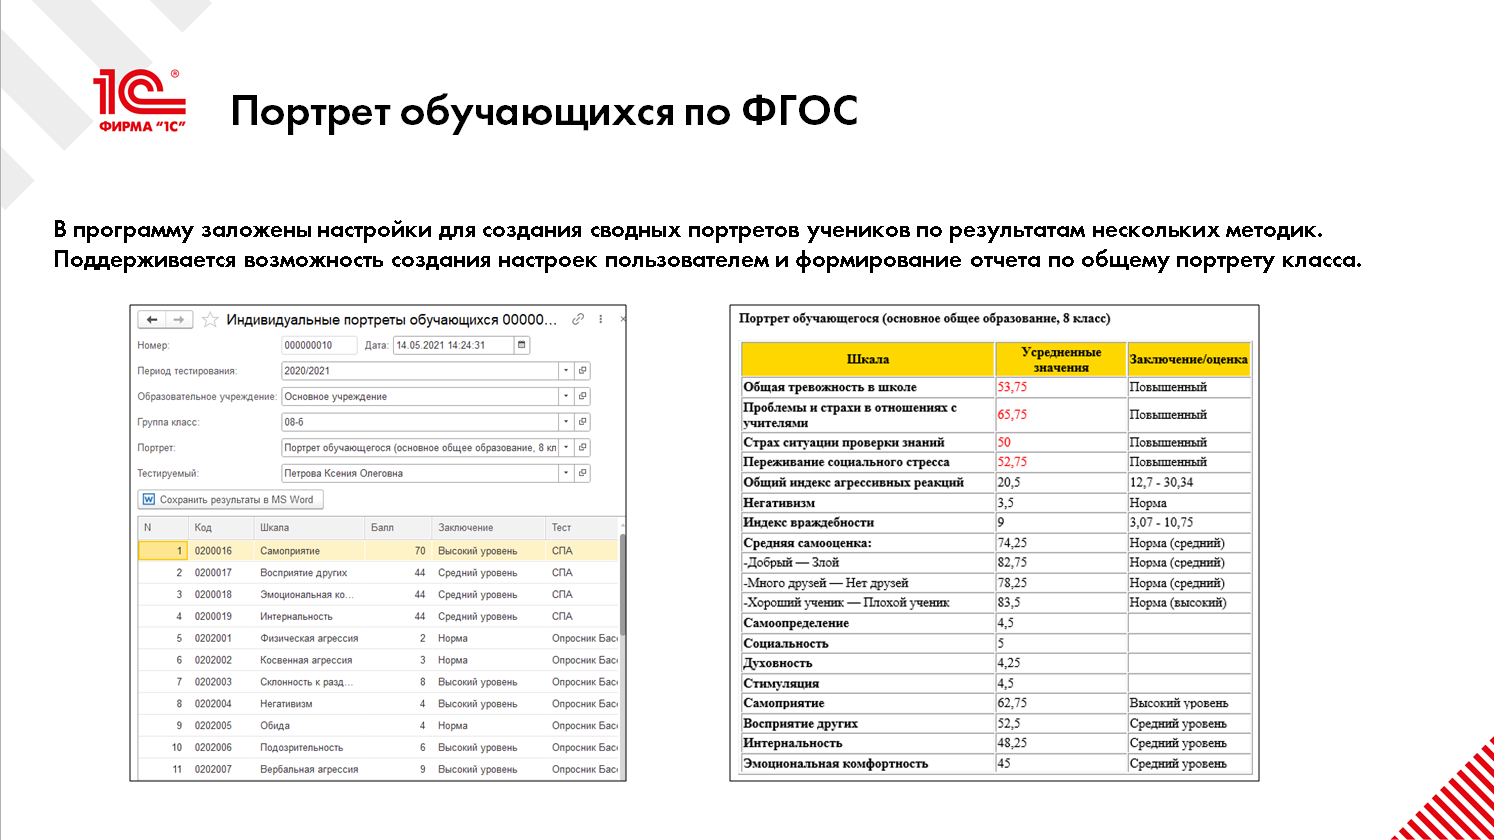Select the Обида row
Viewport: 1494px width, 840px height.
[378, 726]
